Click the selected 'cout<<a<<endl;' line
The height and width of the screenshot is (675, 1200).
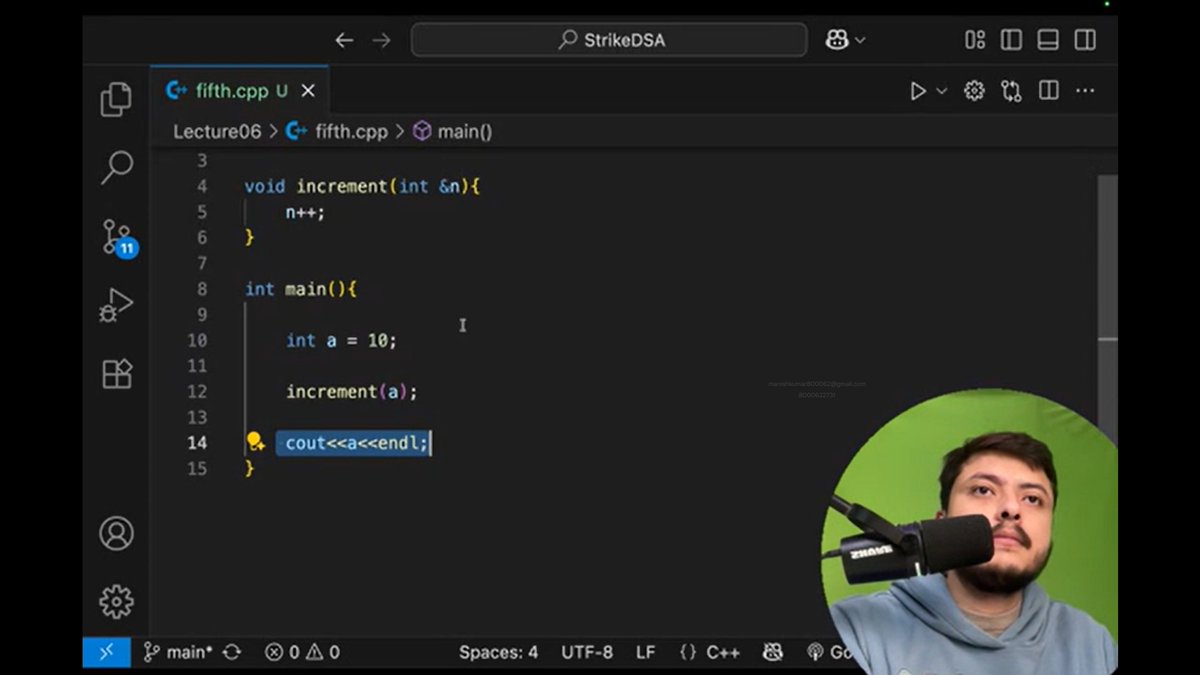click(x=354, y=442)
